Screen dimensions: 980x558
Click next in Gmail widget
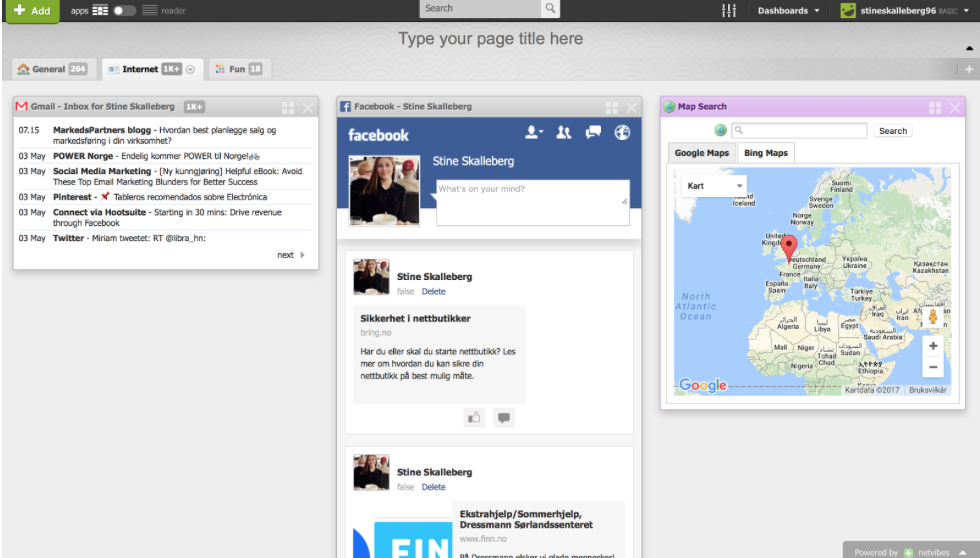[290, 255]
